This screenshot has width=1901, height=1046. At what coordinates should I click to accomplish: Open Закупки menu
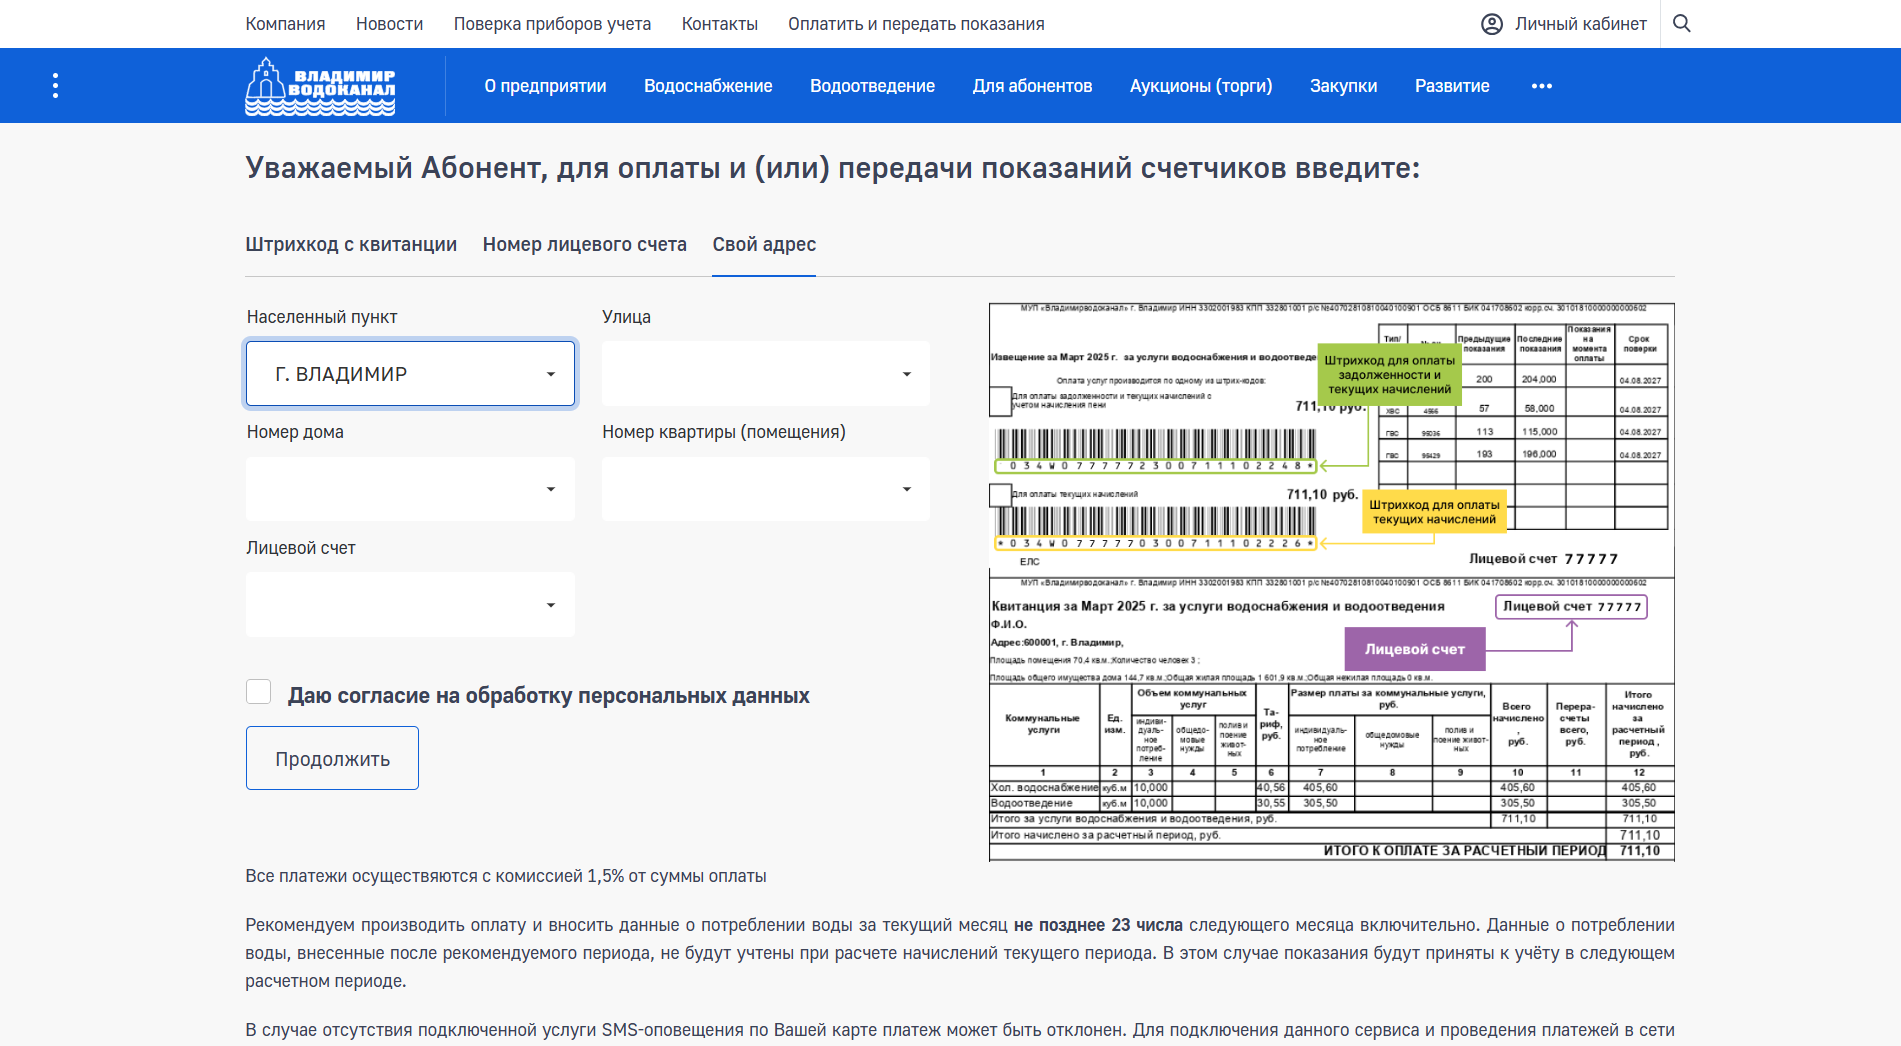1343,86
